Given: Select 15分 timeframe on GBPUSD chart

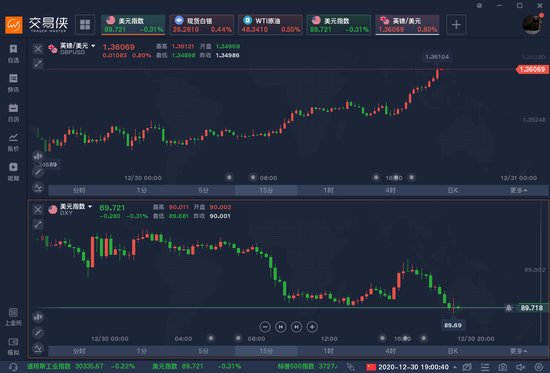Looking at the screenshot, I should [266, 190].
